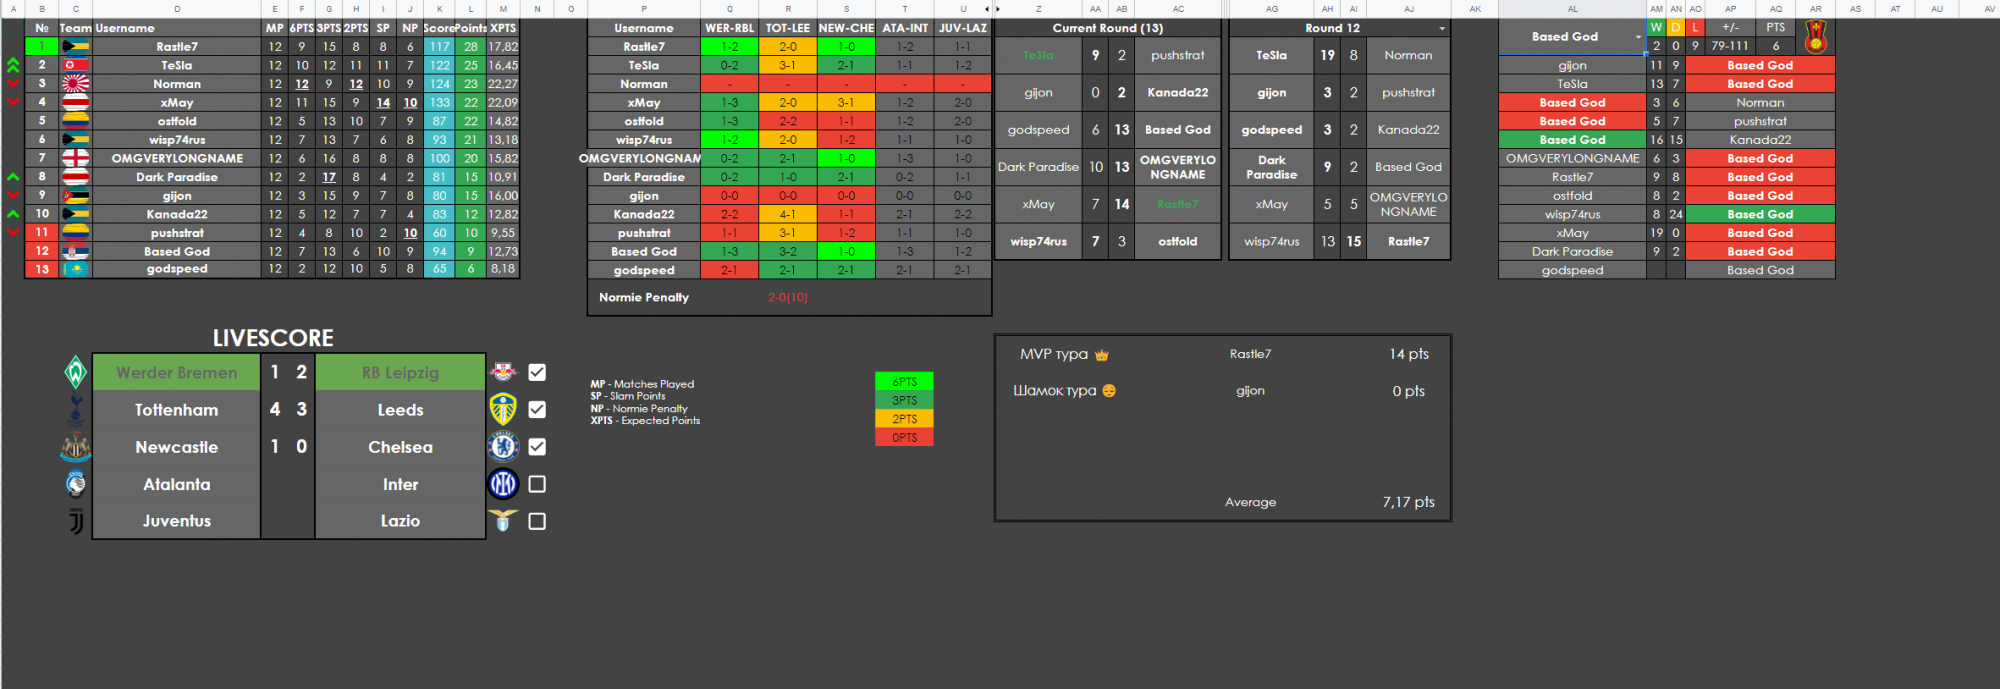Tick the Juventus vs Lazio checkbox

tap(537, 521)
